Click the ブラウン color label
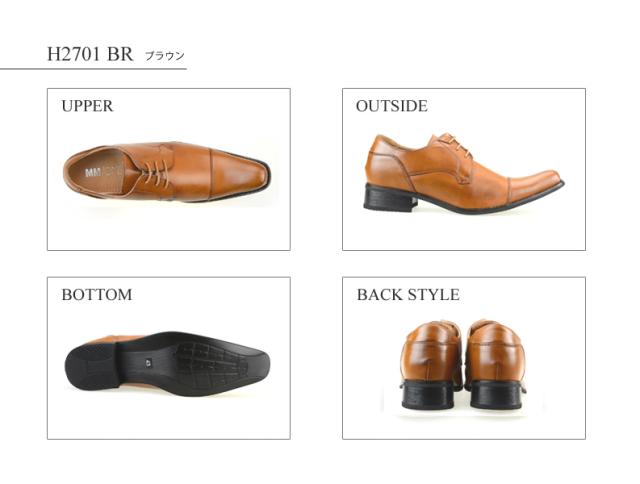The image size is (640, 484). click(x=165, y=56)
